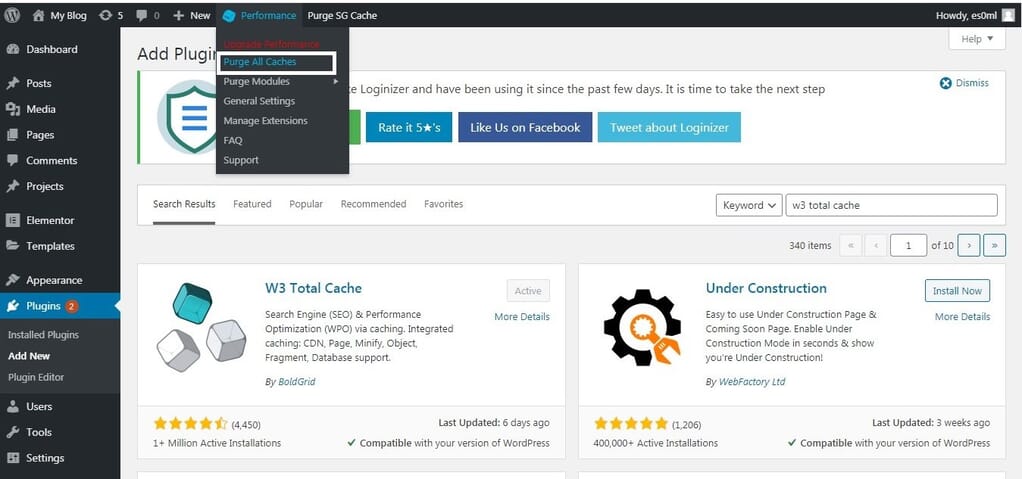Open the comments bubble icon in admin bar
The width and height of the screenshot is (1022, 479).
point(141,16)
